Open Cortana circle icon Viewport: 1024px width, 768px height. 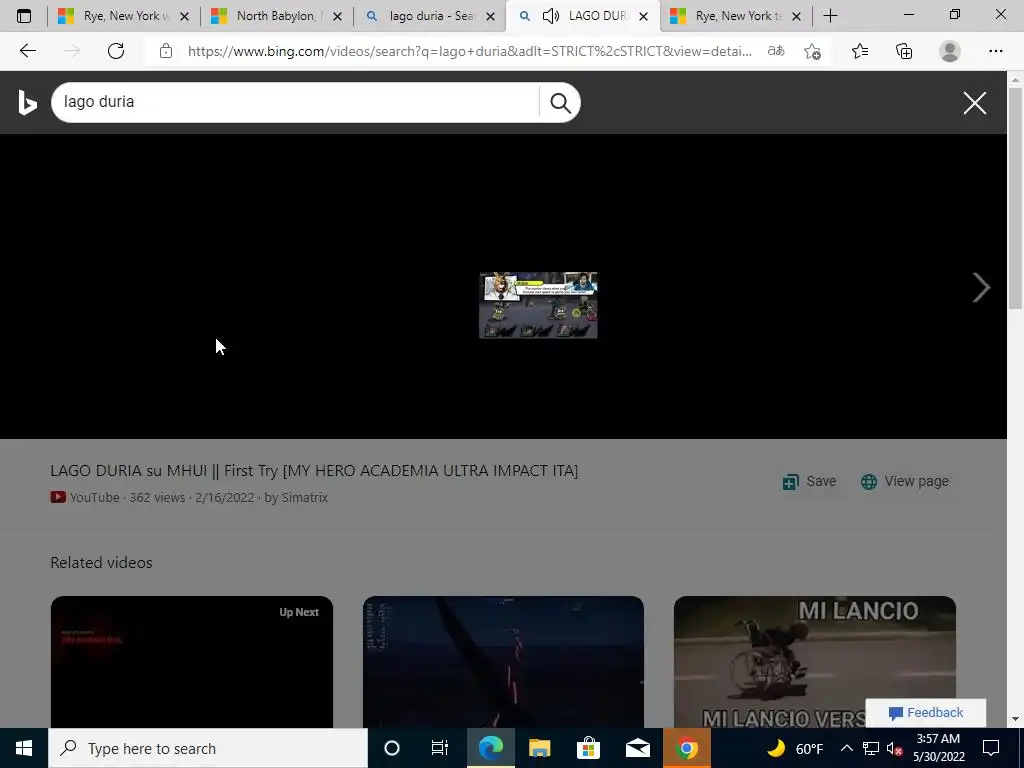[392, 748]
